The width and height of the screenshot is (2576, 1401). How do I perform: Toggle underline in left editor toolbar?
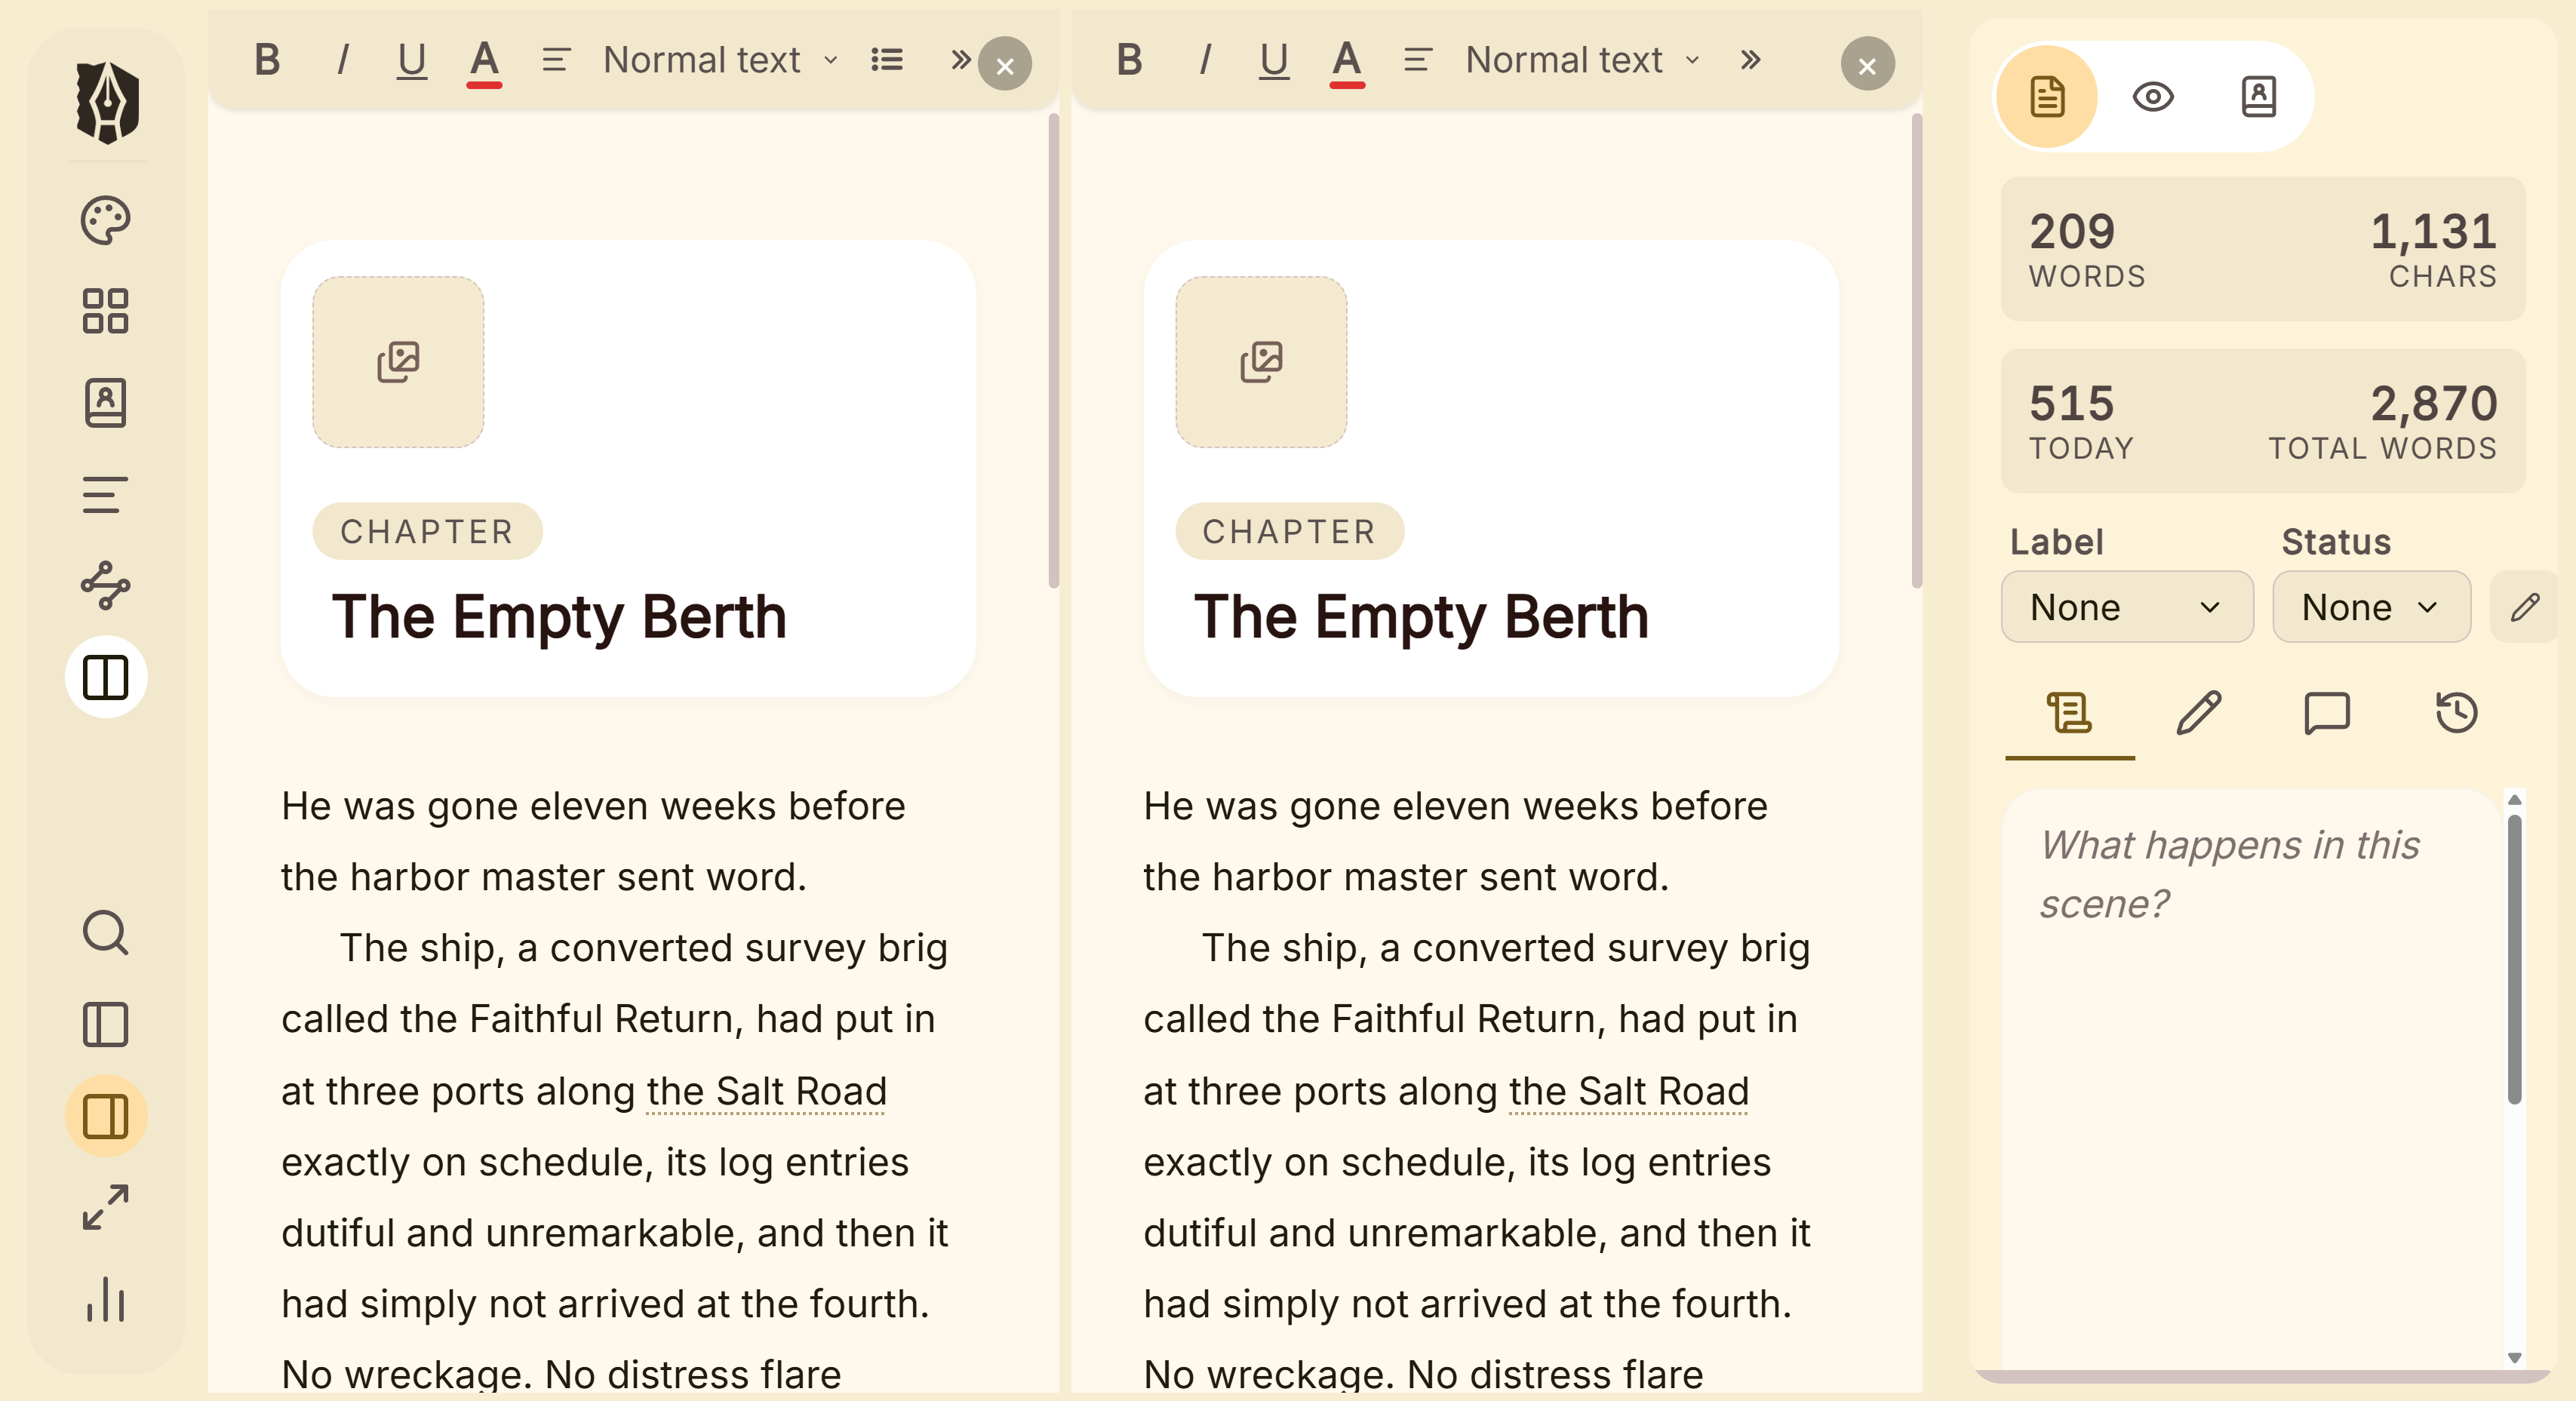[411, 60]
